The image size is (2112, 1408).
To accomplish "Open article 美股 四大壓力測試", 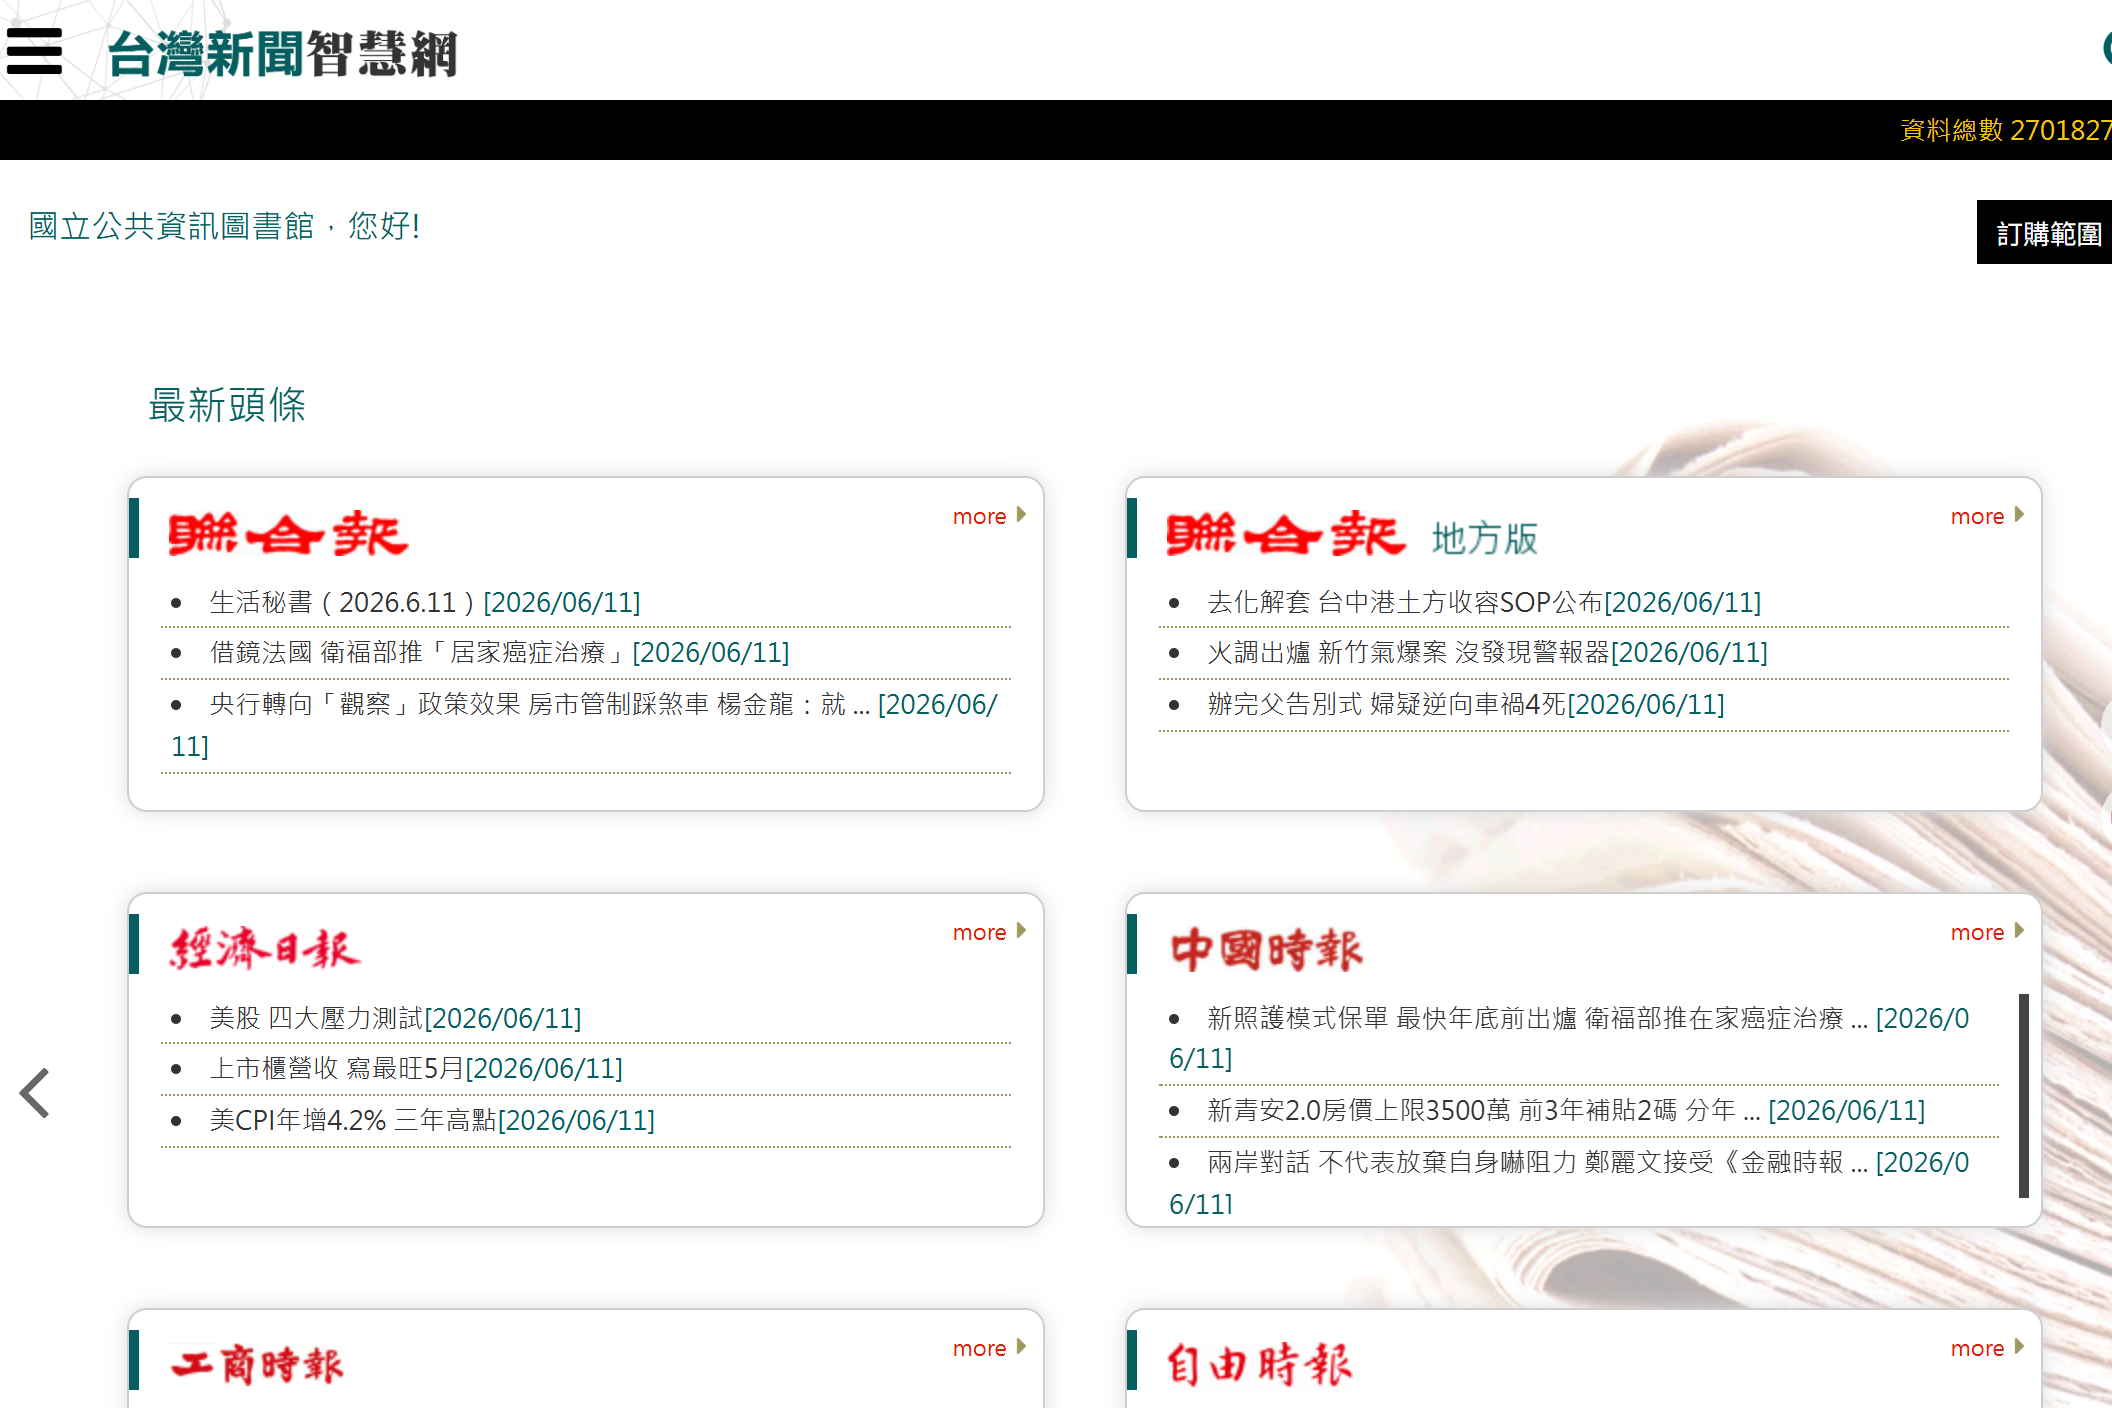I will (395, 1018).
